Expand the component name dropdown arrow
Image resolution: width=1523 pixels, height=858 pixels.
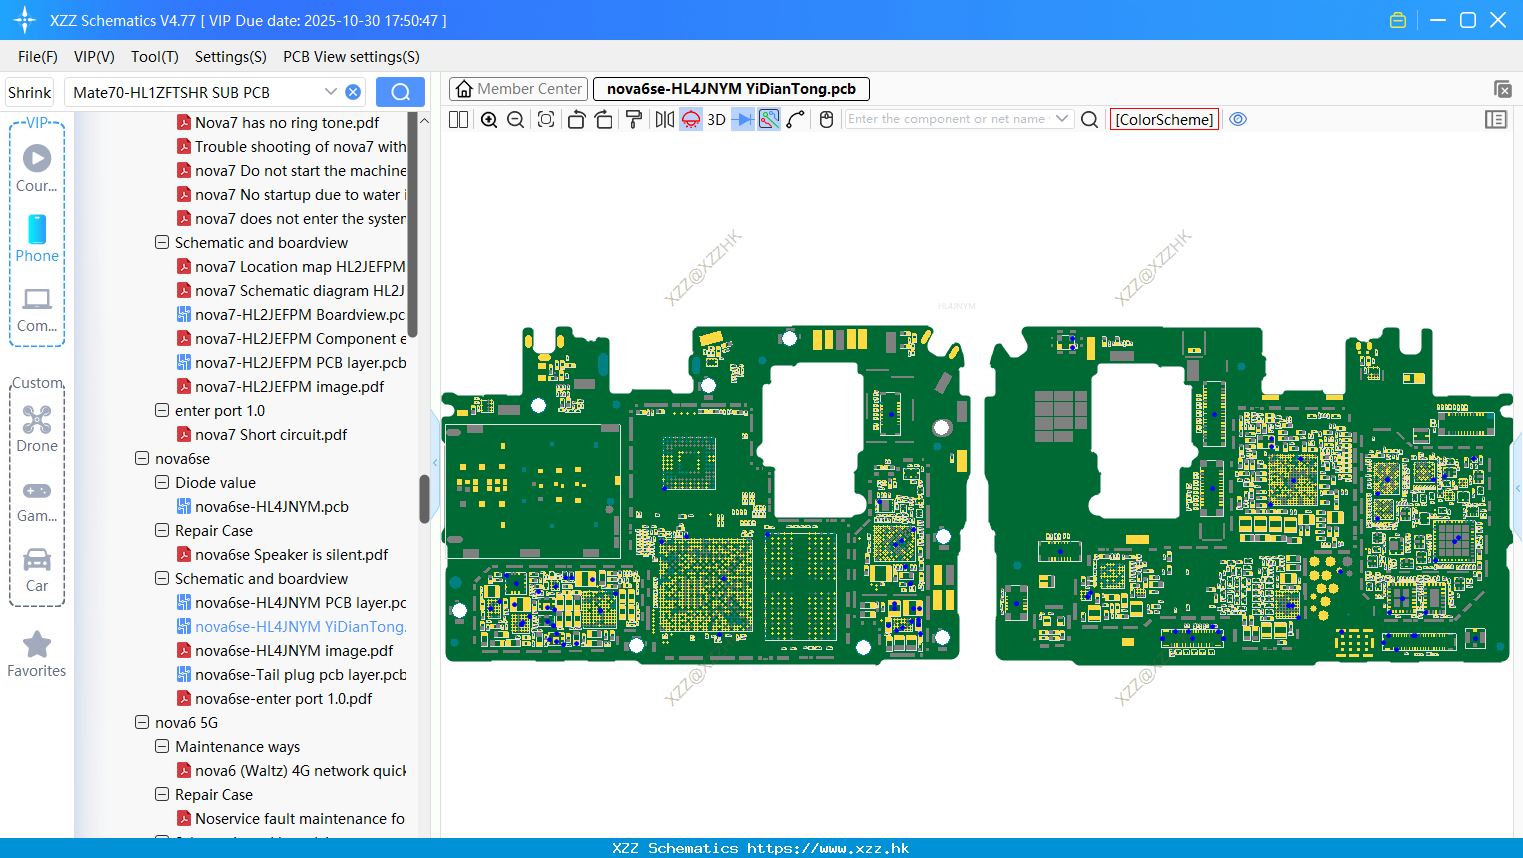coord(1062,119)
